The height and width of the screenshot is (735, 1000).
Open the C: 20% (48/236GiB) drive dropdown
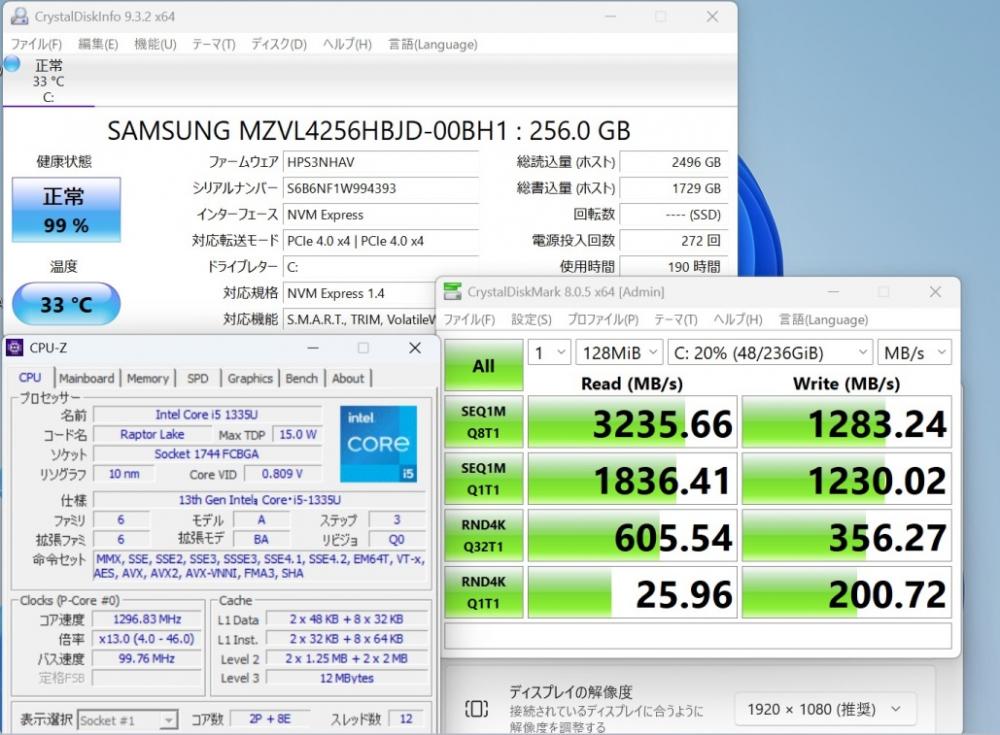click(x=770, y=352)
